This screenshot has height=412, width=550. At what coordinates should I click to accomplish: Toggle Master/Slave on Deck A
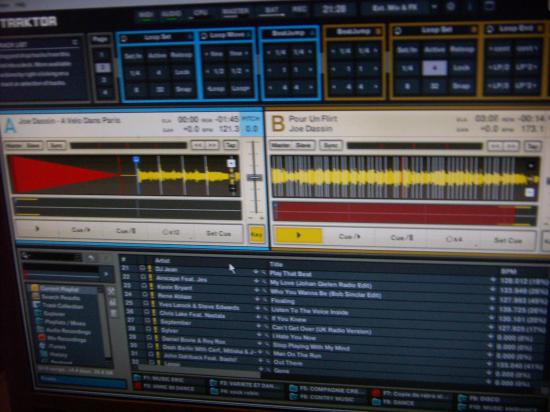(x=24, y=145)
